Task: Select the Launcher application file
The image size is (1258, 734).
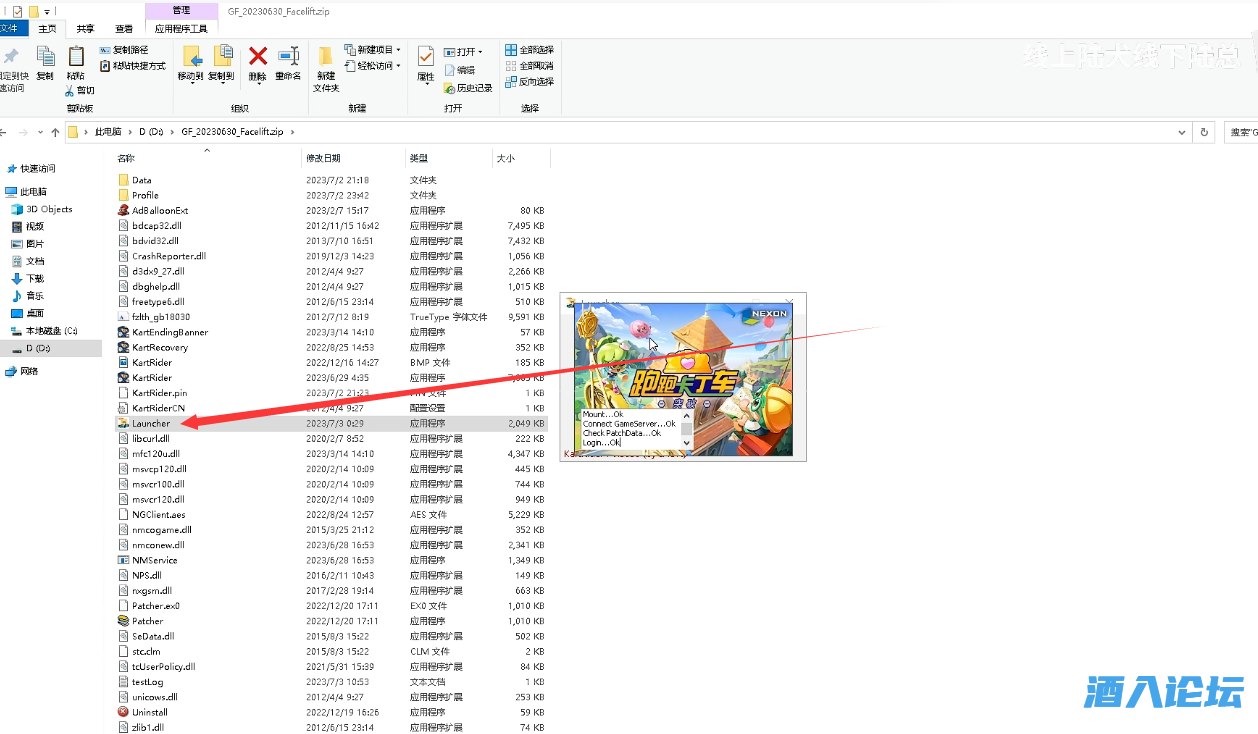Action: (151, 424)
